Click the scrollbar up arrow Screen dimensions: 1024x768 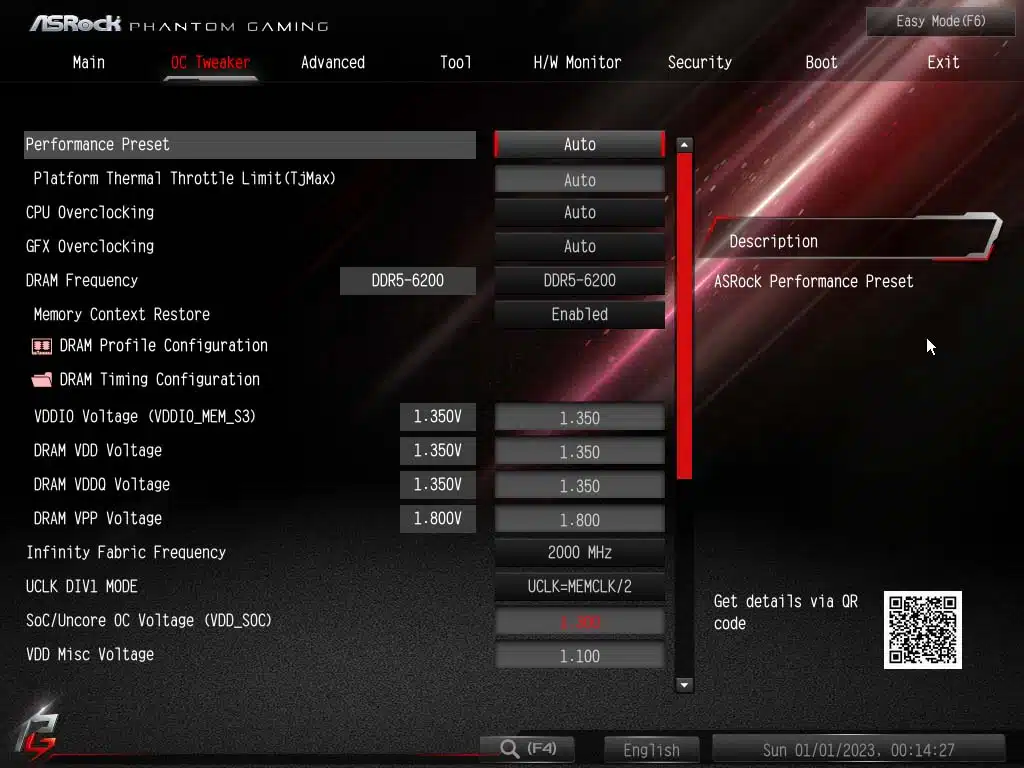(684, 145)
